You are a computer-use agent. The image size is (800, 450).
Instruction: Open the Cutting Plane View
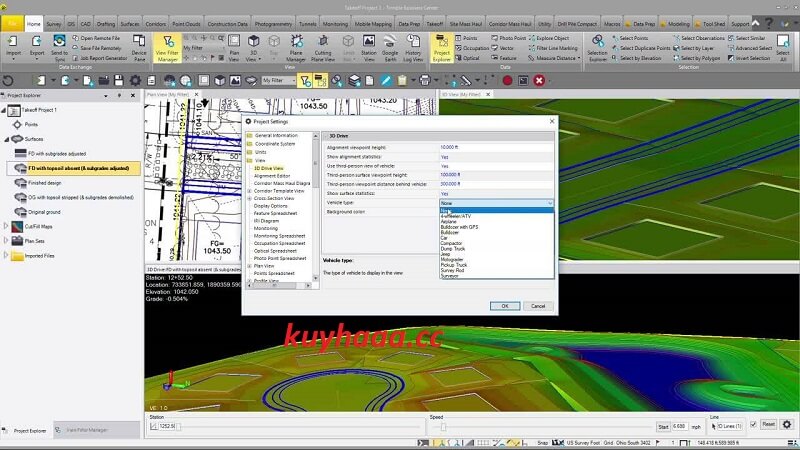[323, 48]
